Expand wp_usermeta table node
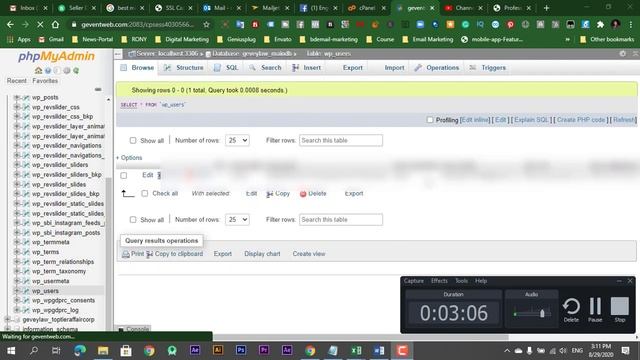 pyautogui.click(x=17, y=281)
